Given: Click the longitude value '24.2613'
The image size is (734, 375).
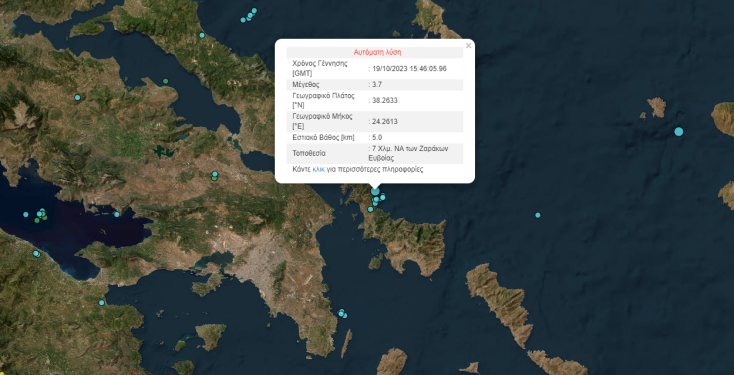Looking at the screenshot, I should [385, 121].
